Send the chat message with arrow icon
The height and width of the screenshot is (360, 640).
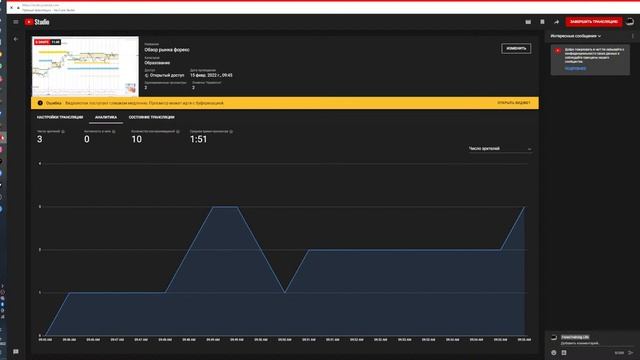click(631, 353)
